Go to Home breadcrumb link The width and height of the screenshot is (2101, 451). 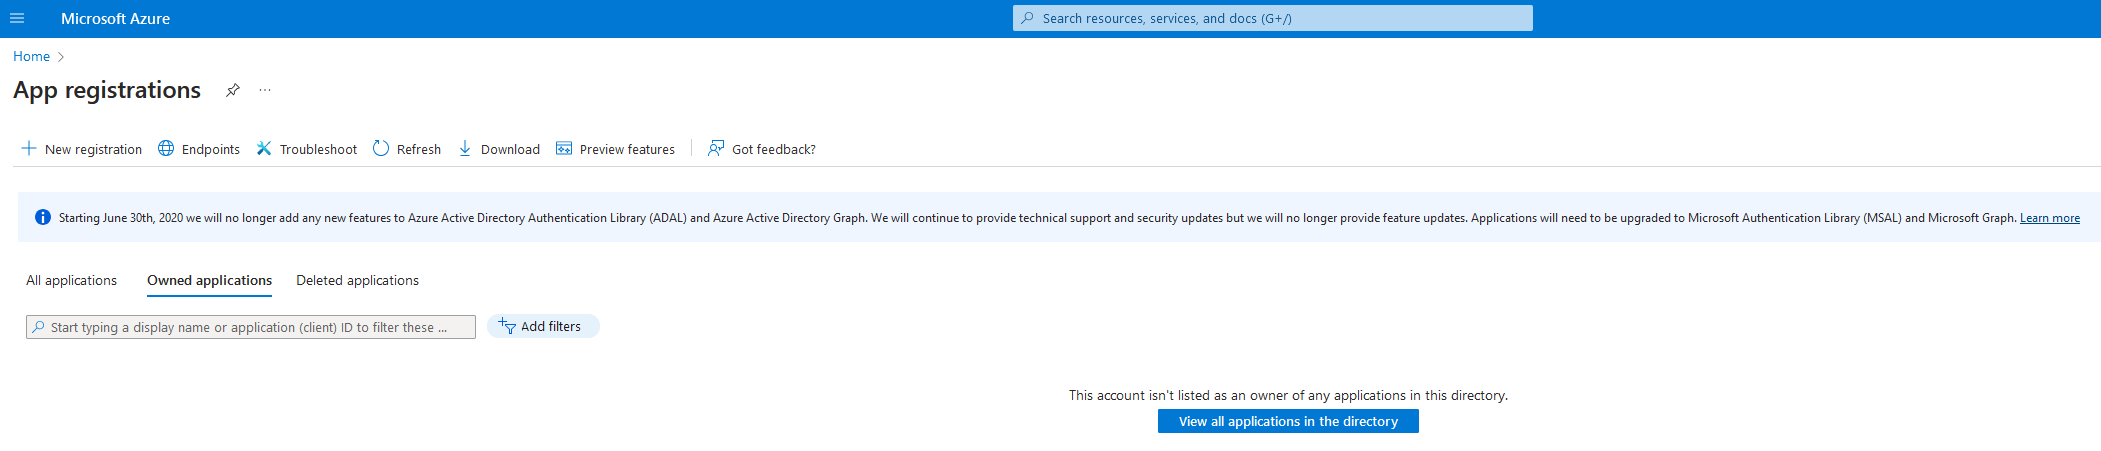pyautogui.click(x=31, y=57)
